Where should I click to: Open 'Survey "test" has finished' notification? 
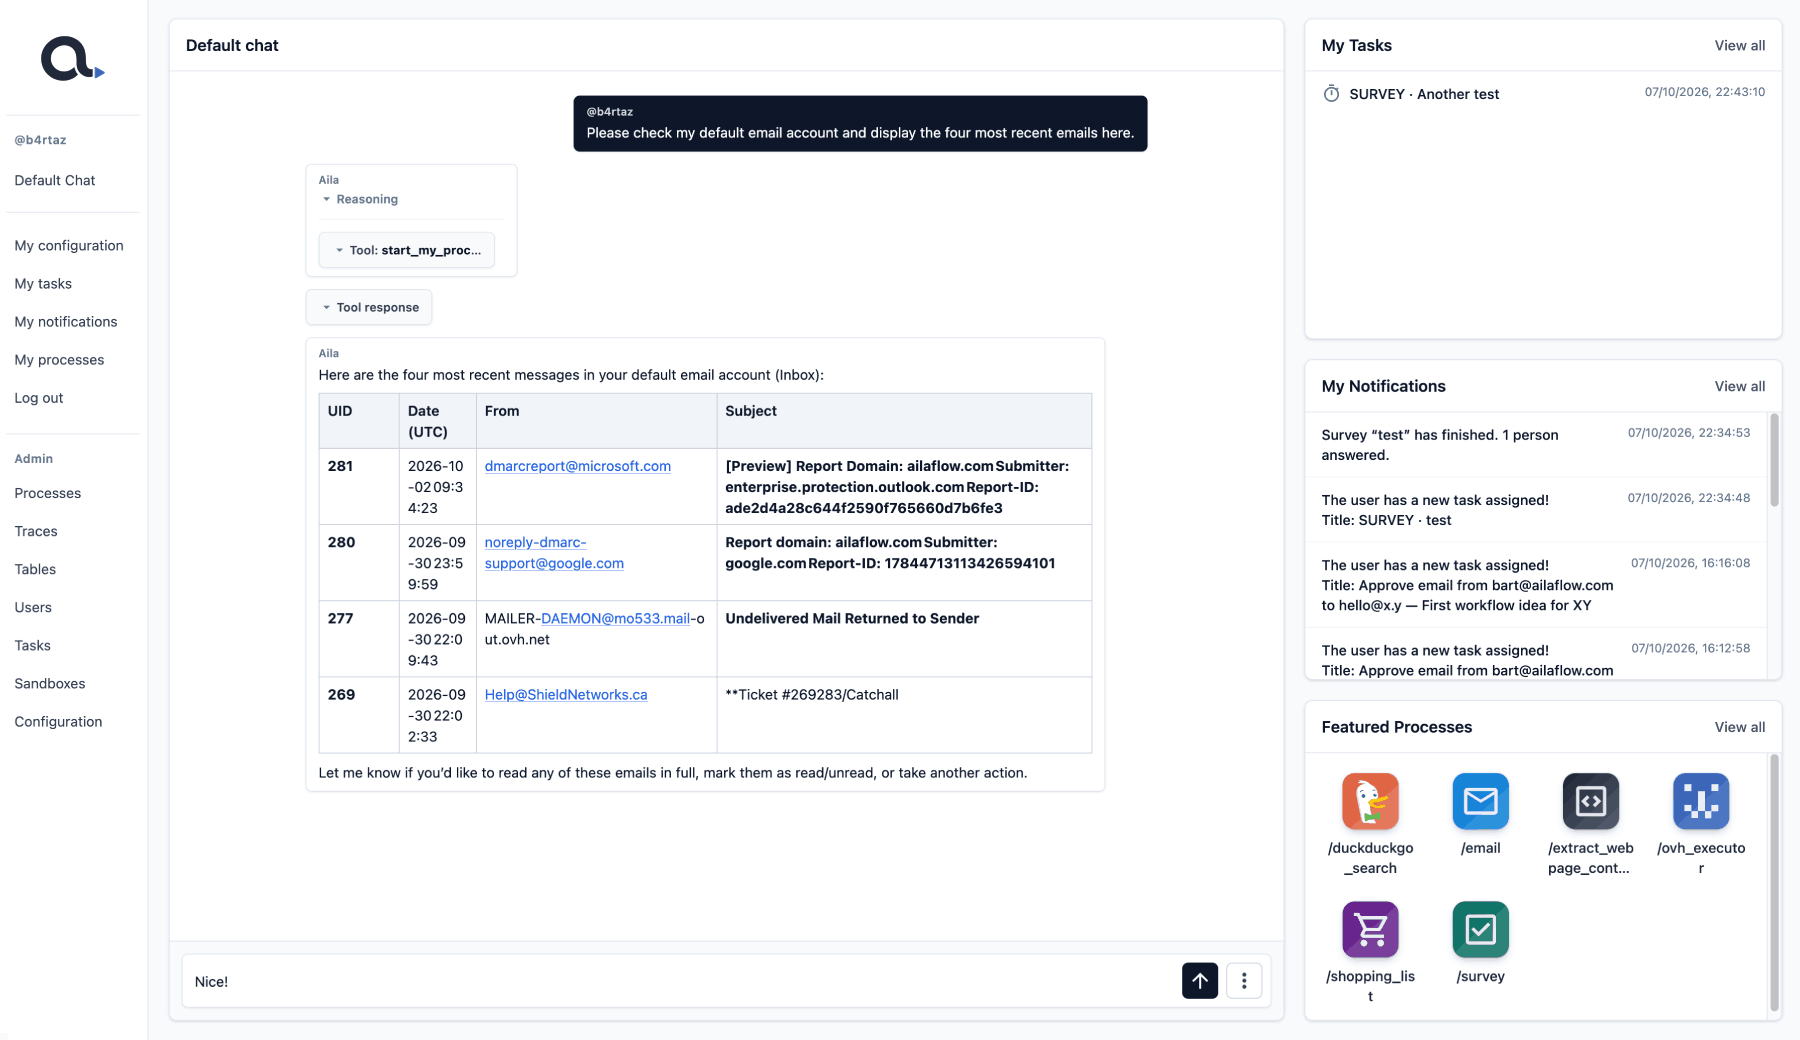point(1536,444)
